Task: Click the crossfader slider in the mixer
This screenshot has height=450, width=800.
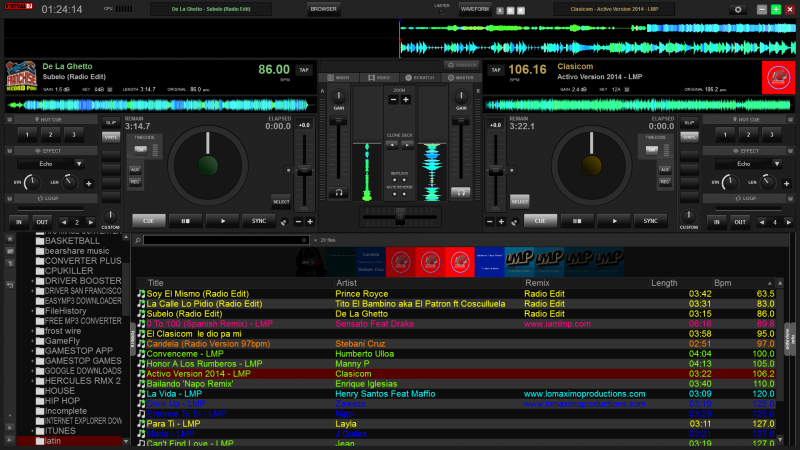Action: point(400,214)
